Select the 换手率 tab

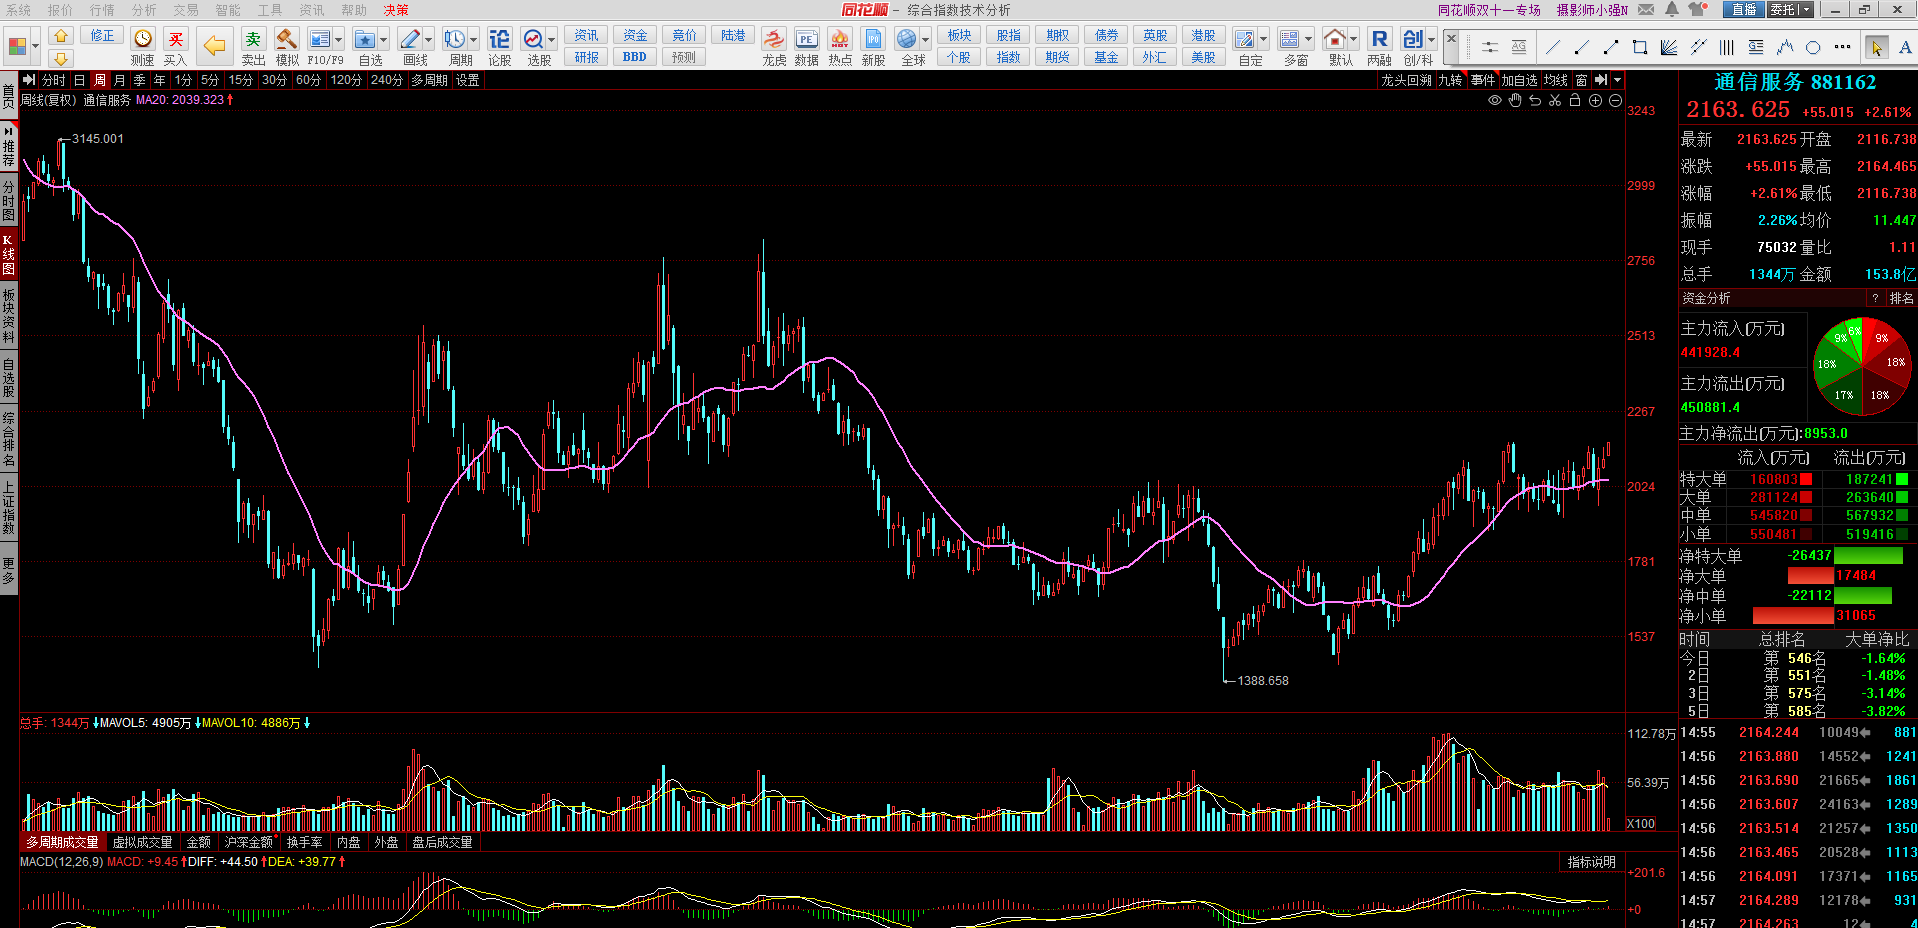pos(304,842)
